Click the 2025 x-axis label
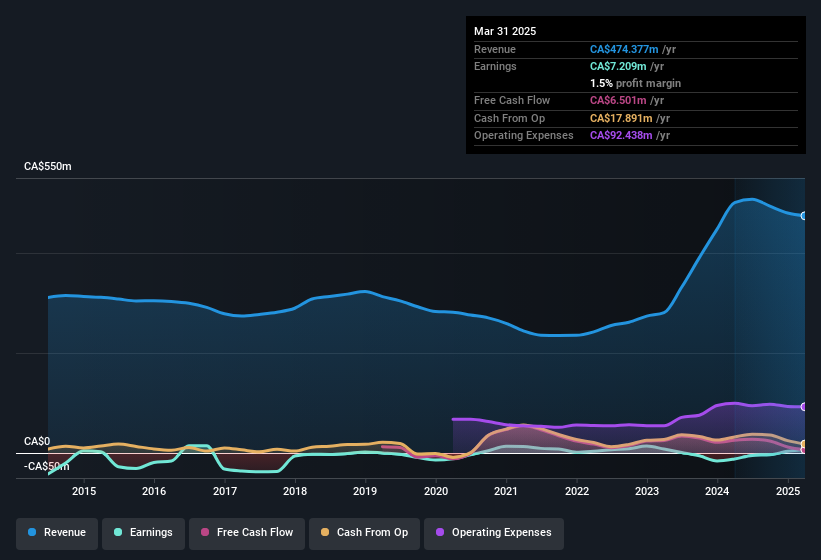This screenshot has height=560, width=821. point(788,491)
